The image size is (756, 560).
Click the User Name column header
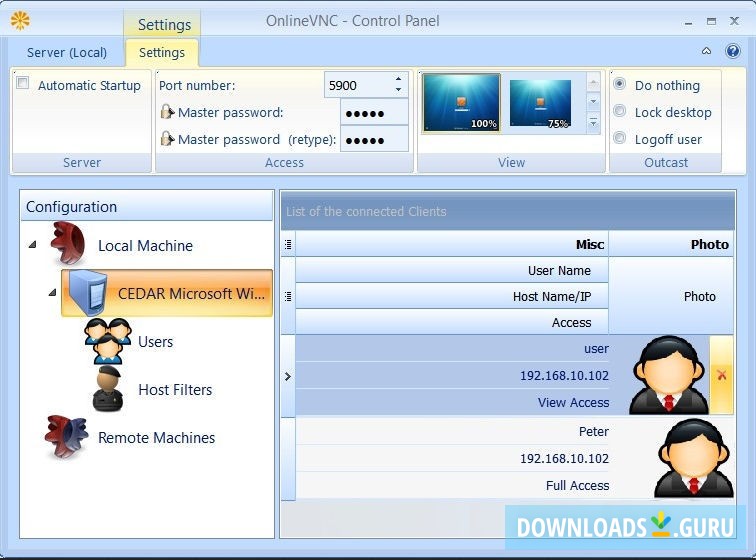point(452,270)
